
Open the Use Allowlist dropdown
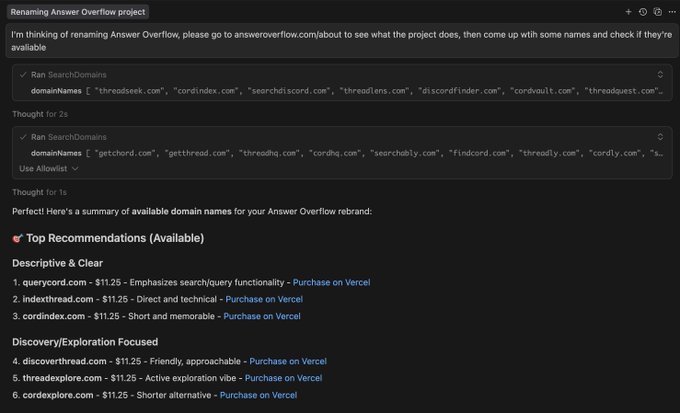[x=49, y=168]
